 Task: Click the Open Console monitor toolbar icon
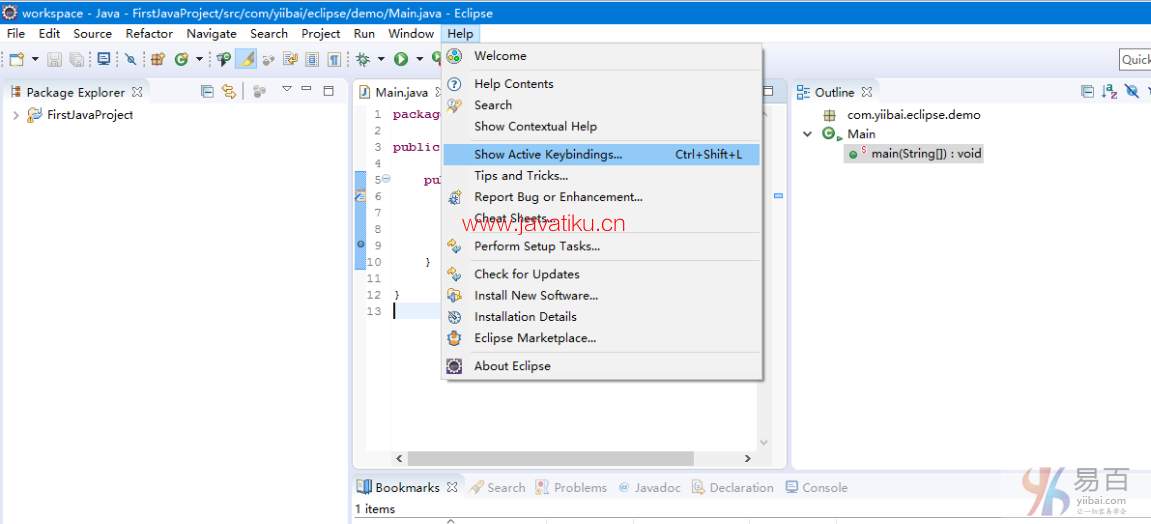[104, 60]
